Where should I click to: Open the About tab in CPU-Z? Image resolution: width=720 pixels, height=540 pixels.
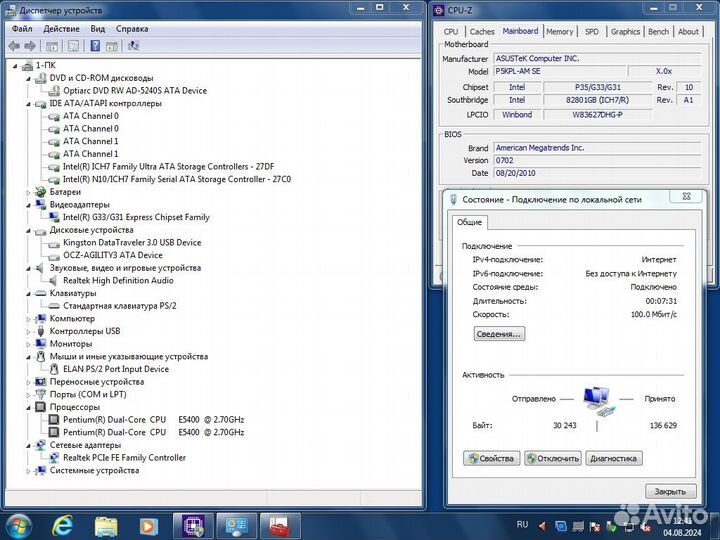point(688,32)
